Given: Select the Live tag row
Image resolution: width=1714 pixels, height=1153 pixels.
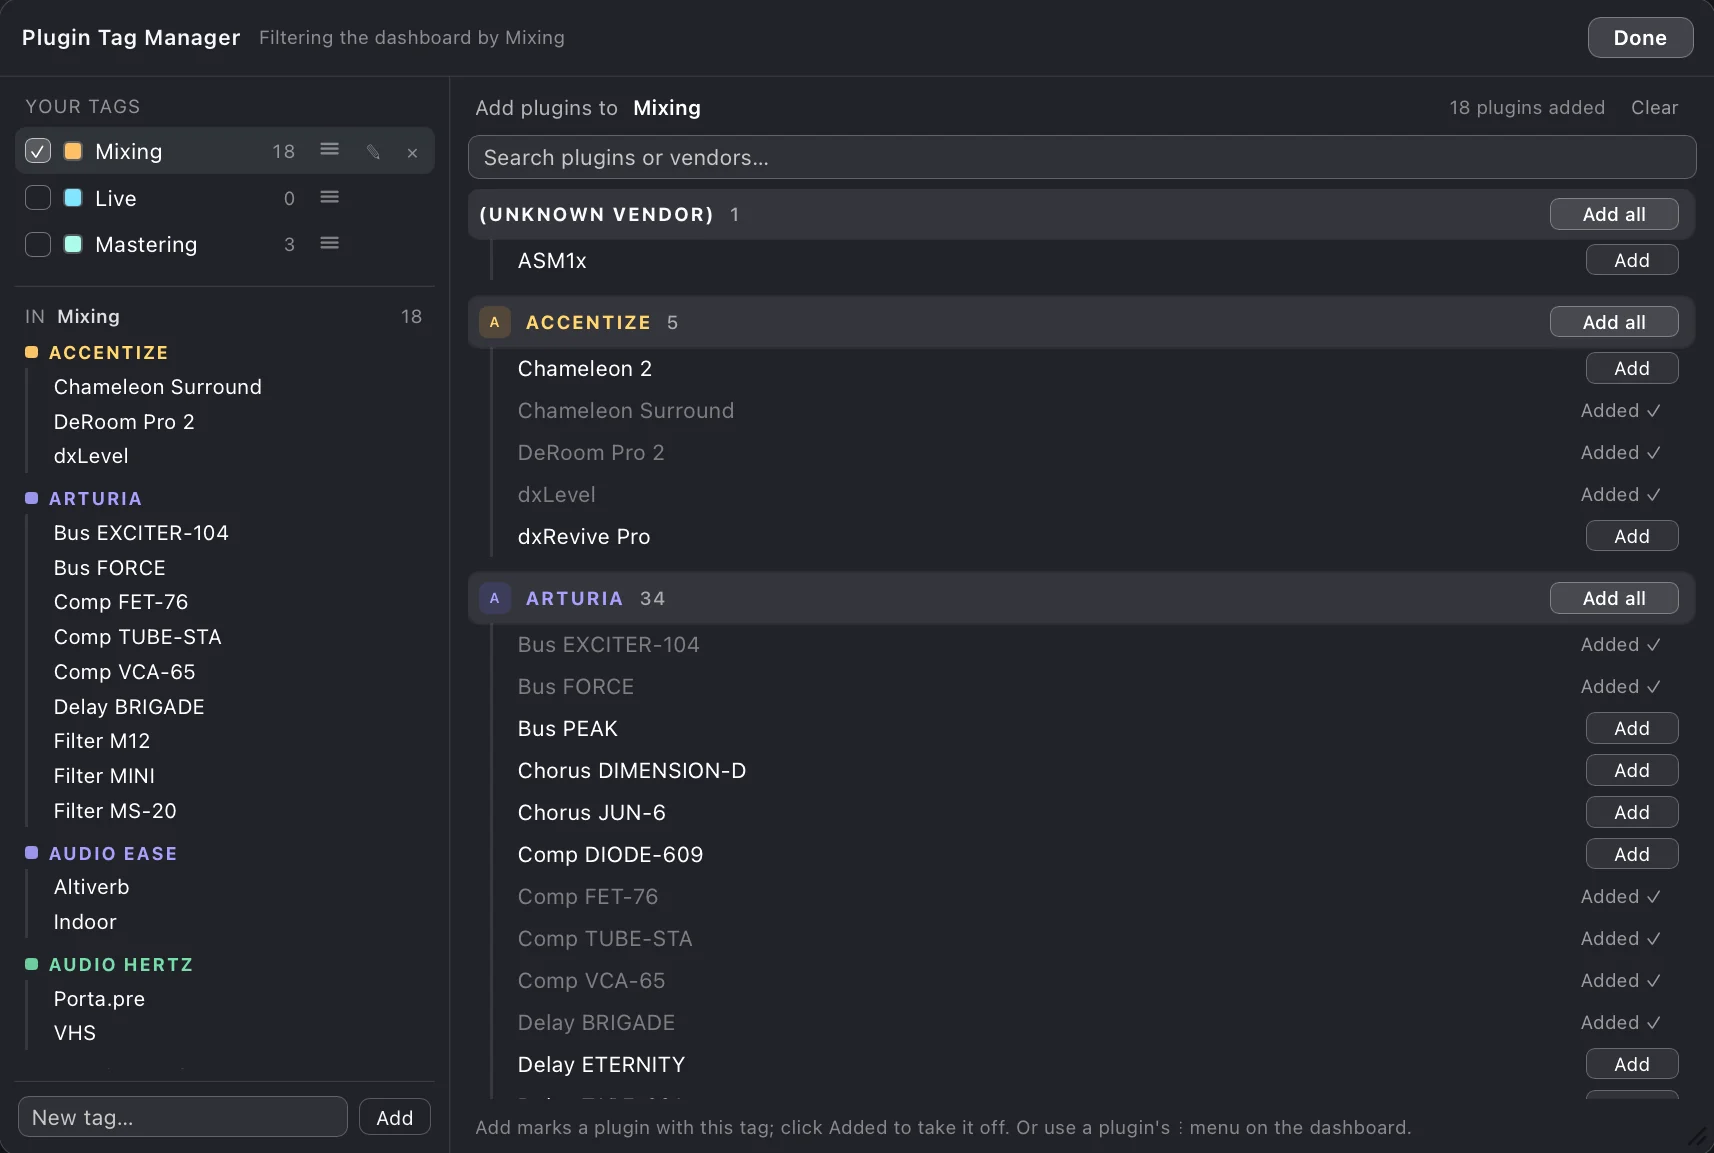Looking at the screenshot, I should (x=225, y=198).
